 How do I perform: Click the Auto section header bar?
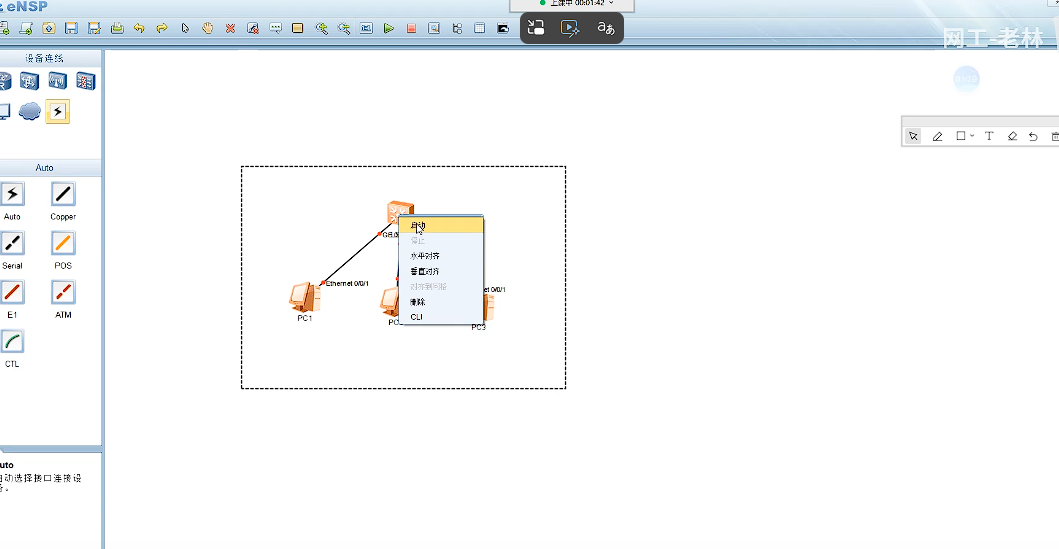click(45, 167)
